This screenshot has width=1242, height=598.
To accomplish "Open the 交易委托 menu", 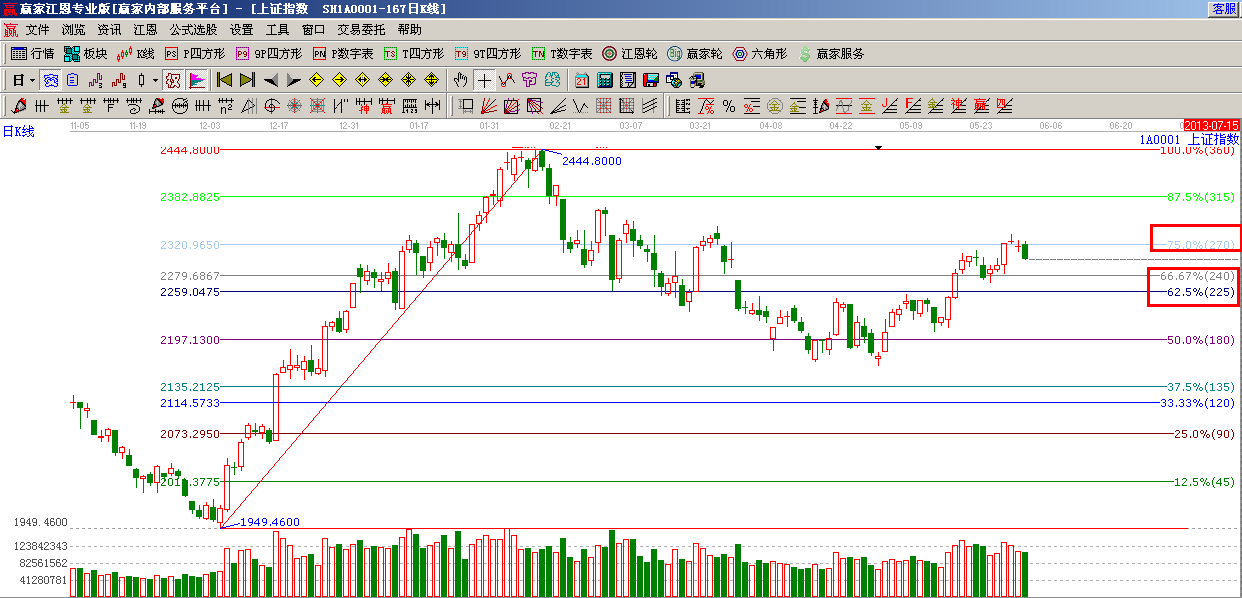I will pos(361,30).
